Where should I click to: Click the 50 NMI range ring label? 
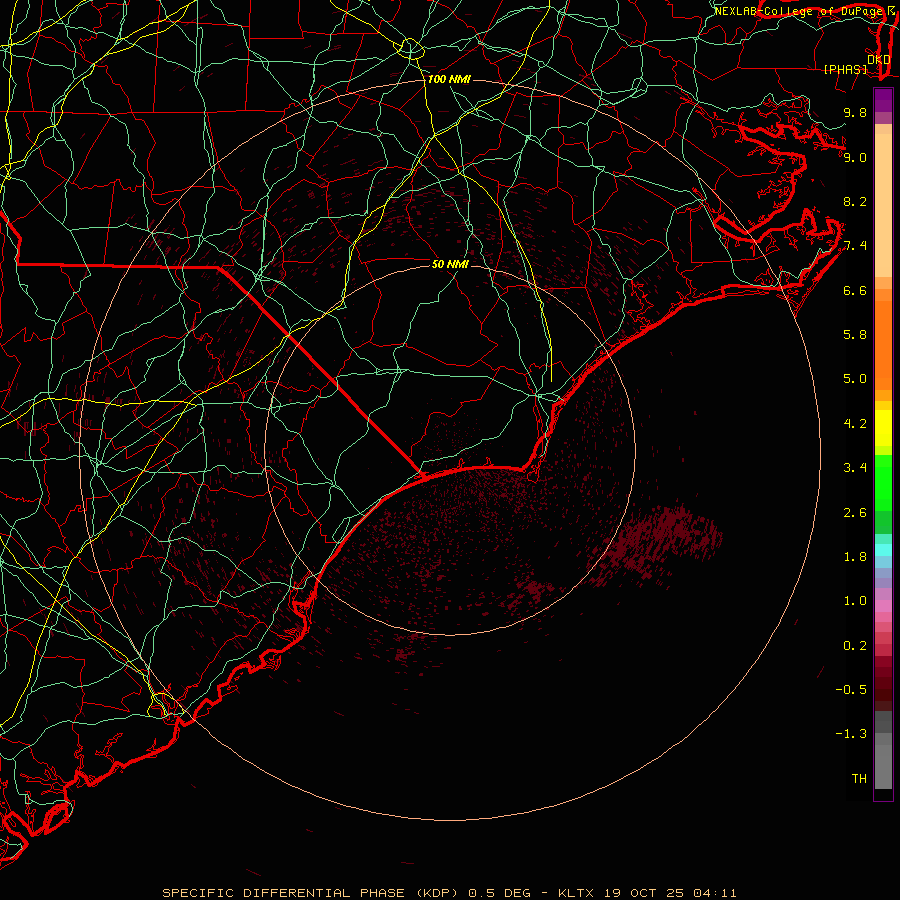(450, 264)
